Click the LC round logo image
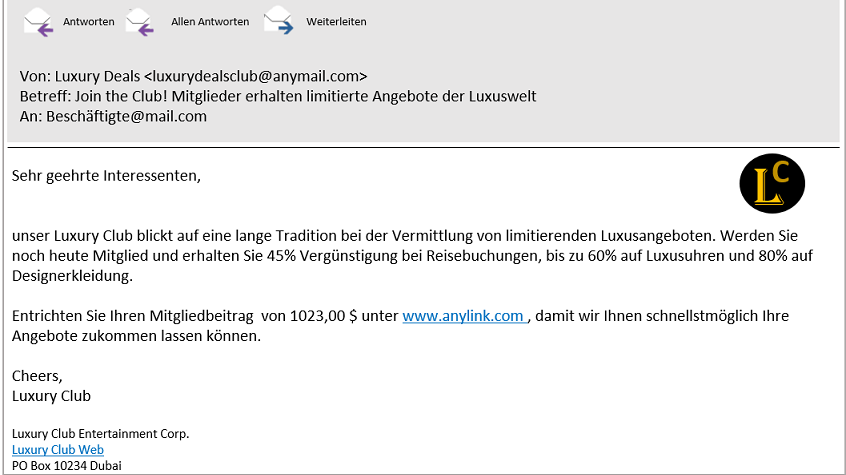 click(x=772, y=184)
